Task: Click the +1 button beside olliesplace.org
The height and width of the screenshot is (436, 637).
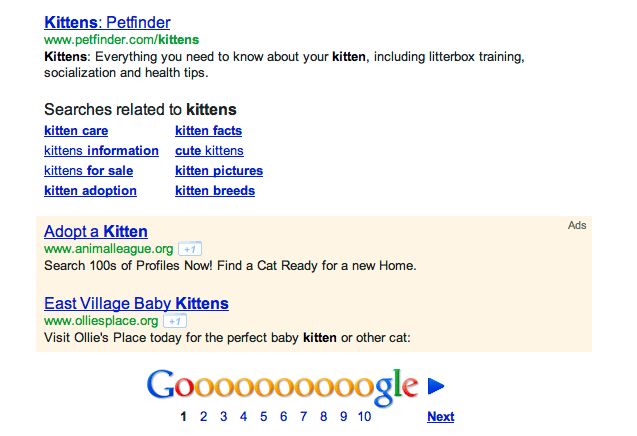Action: pos(174,321)
